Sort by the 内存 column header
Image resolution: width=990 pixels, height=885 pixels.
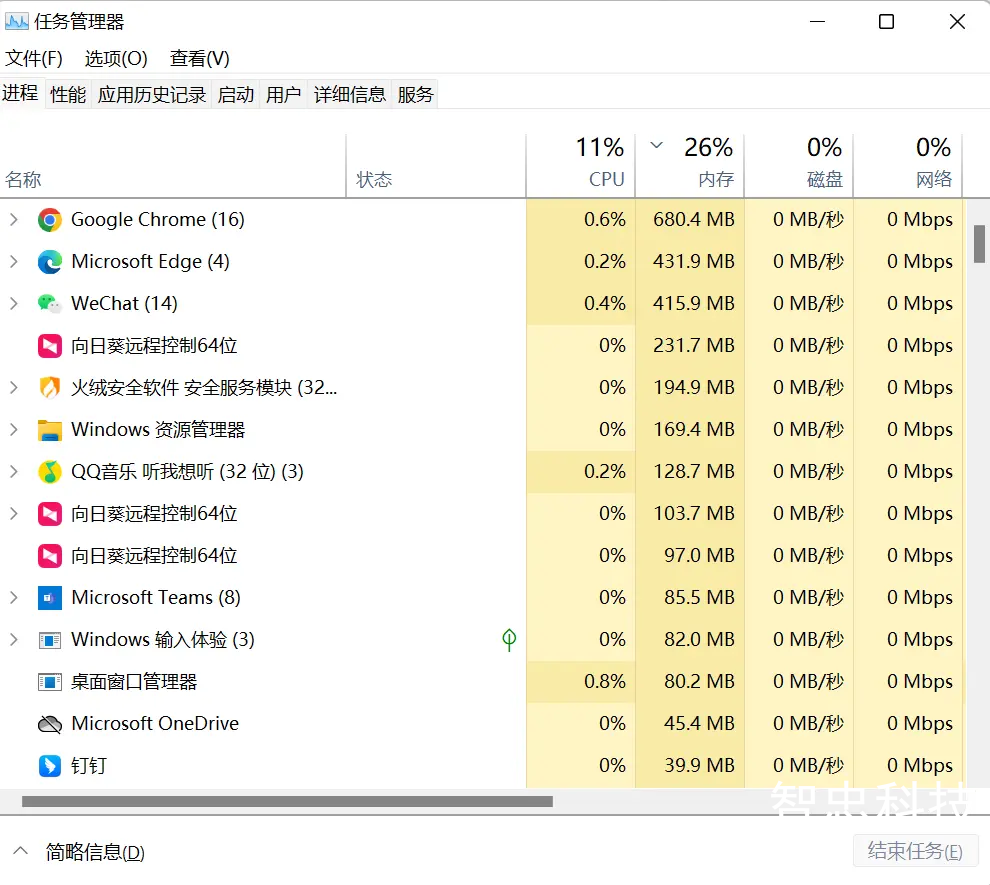(690, 166)
